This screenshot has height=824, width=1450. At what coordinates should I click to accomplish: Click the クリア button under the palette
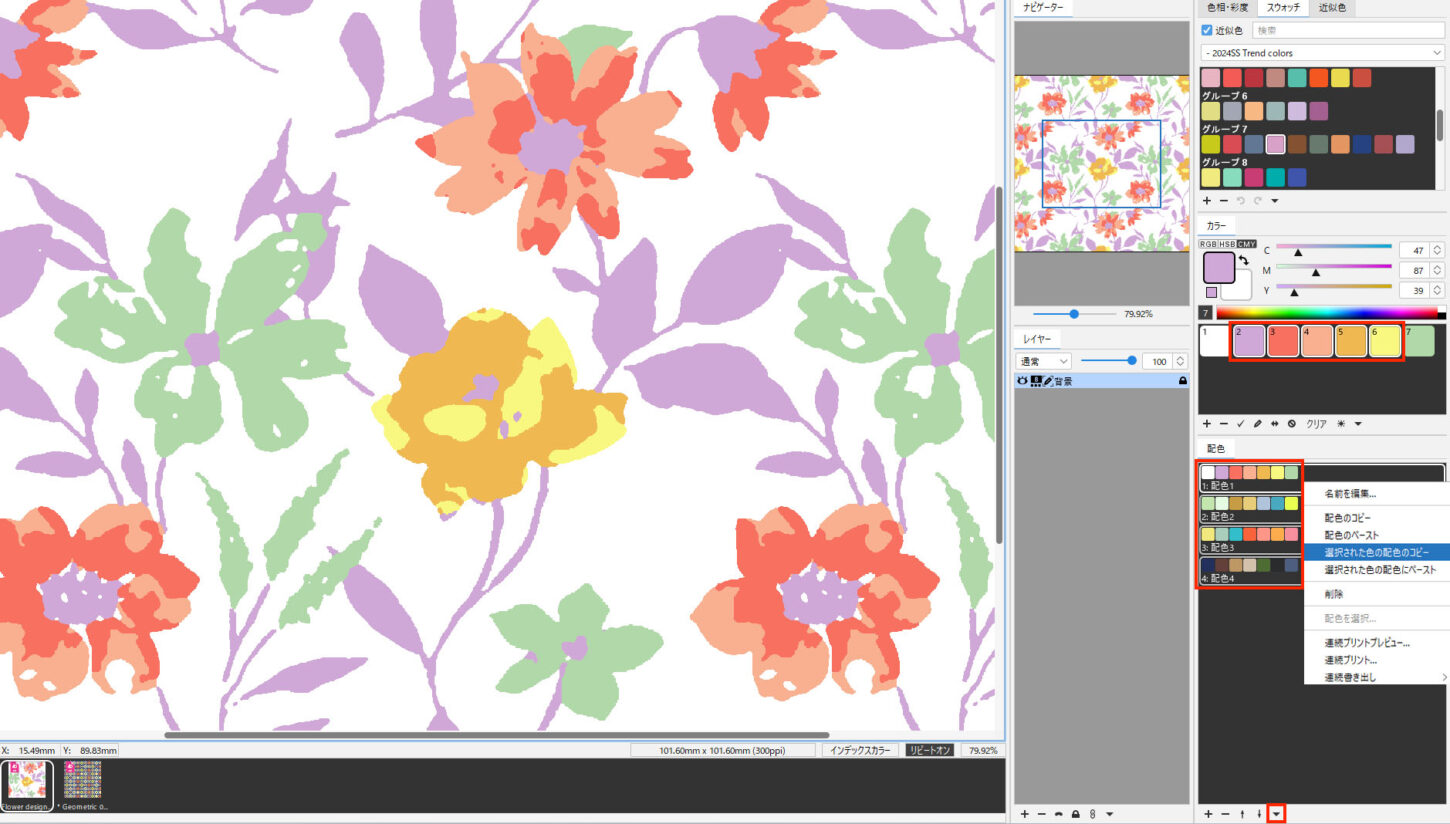point(1316,424)
